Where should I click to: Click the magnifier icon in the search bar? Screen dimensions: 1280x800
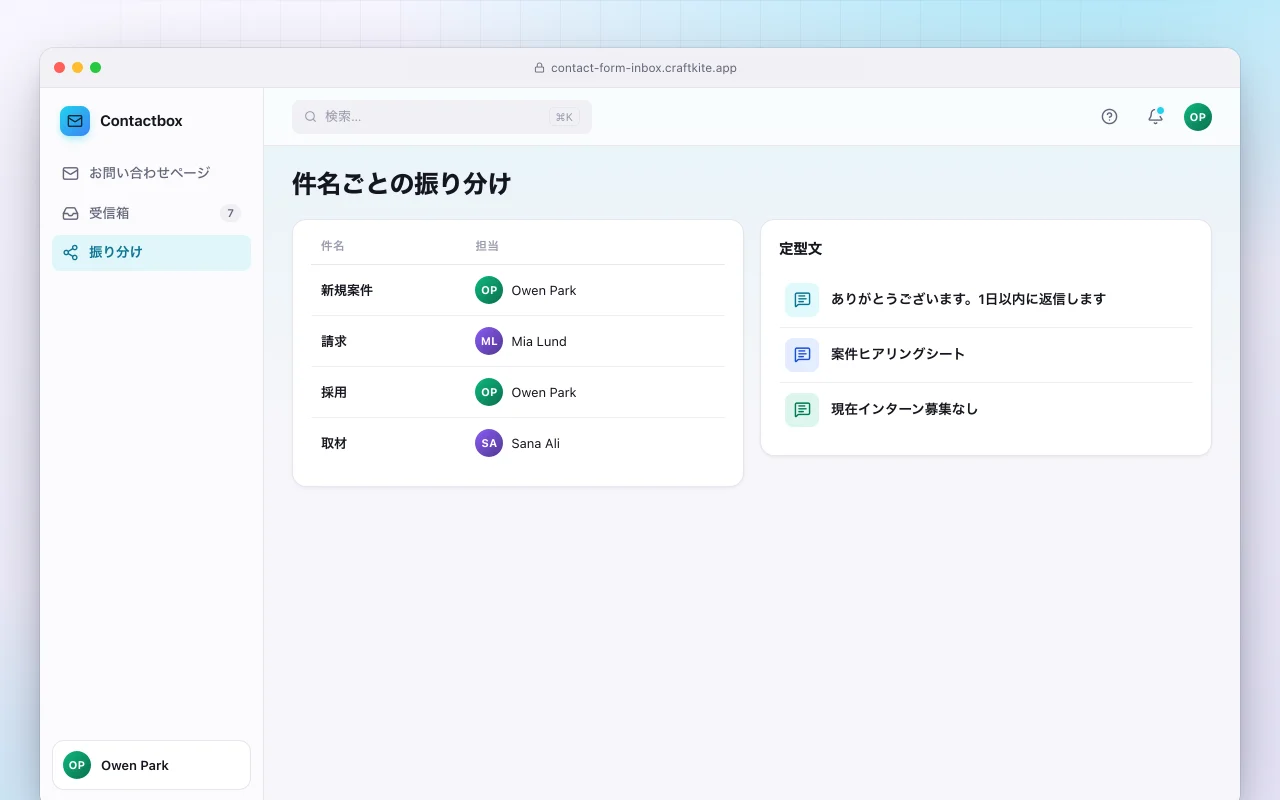click(311, 117)
